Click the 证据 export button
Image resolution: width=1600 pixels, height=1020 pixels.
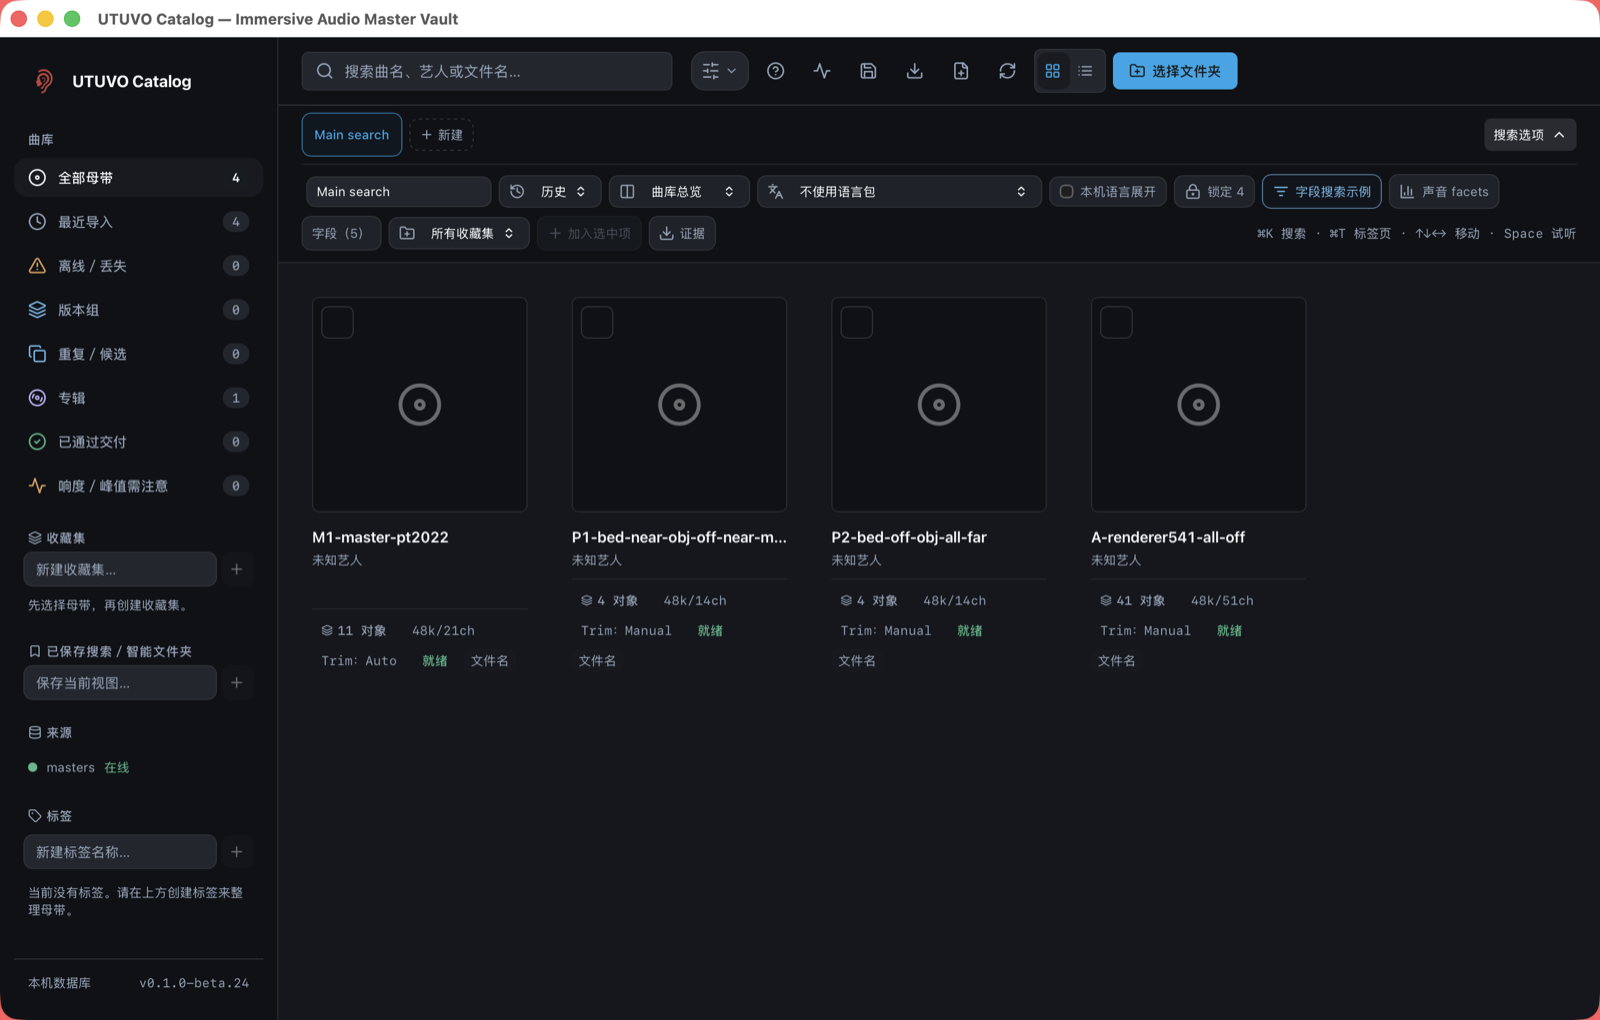[x=682, y=233]
